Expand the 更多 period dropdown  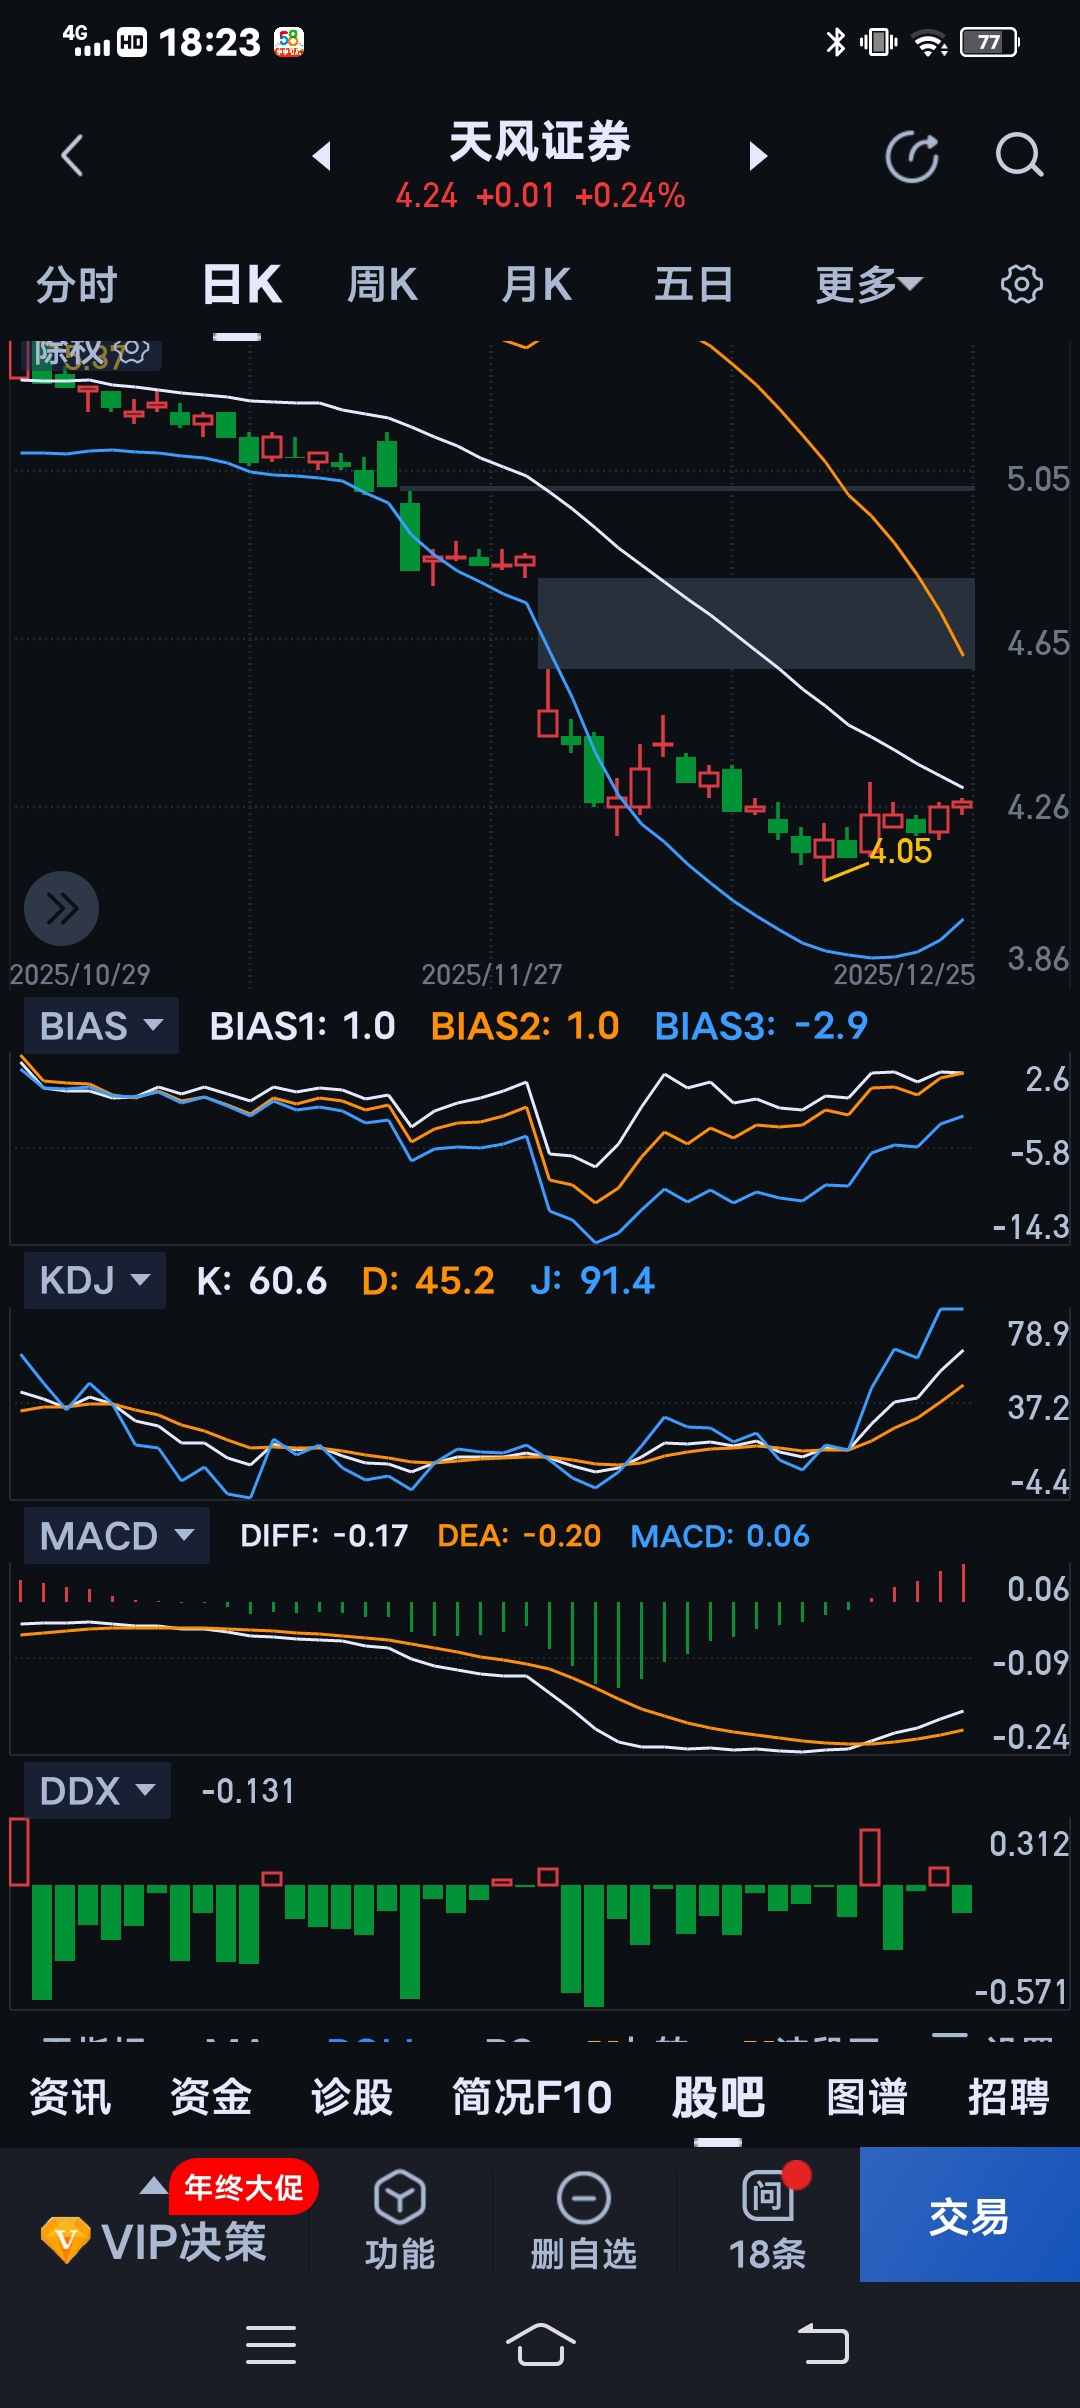(868, 285)
